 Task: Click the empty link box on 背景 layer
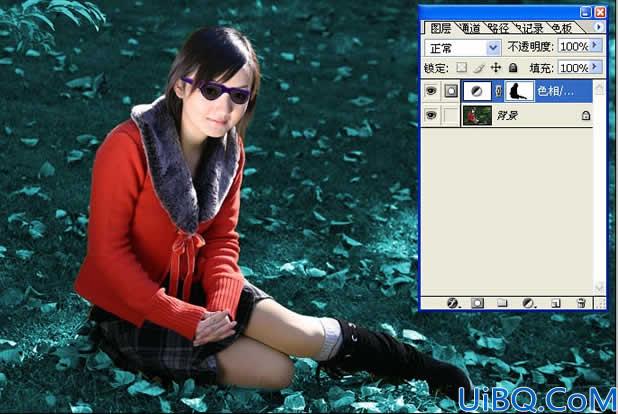click(x=451, y=116)
